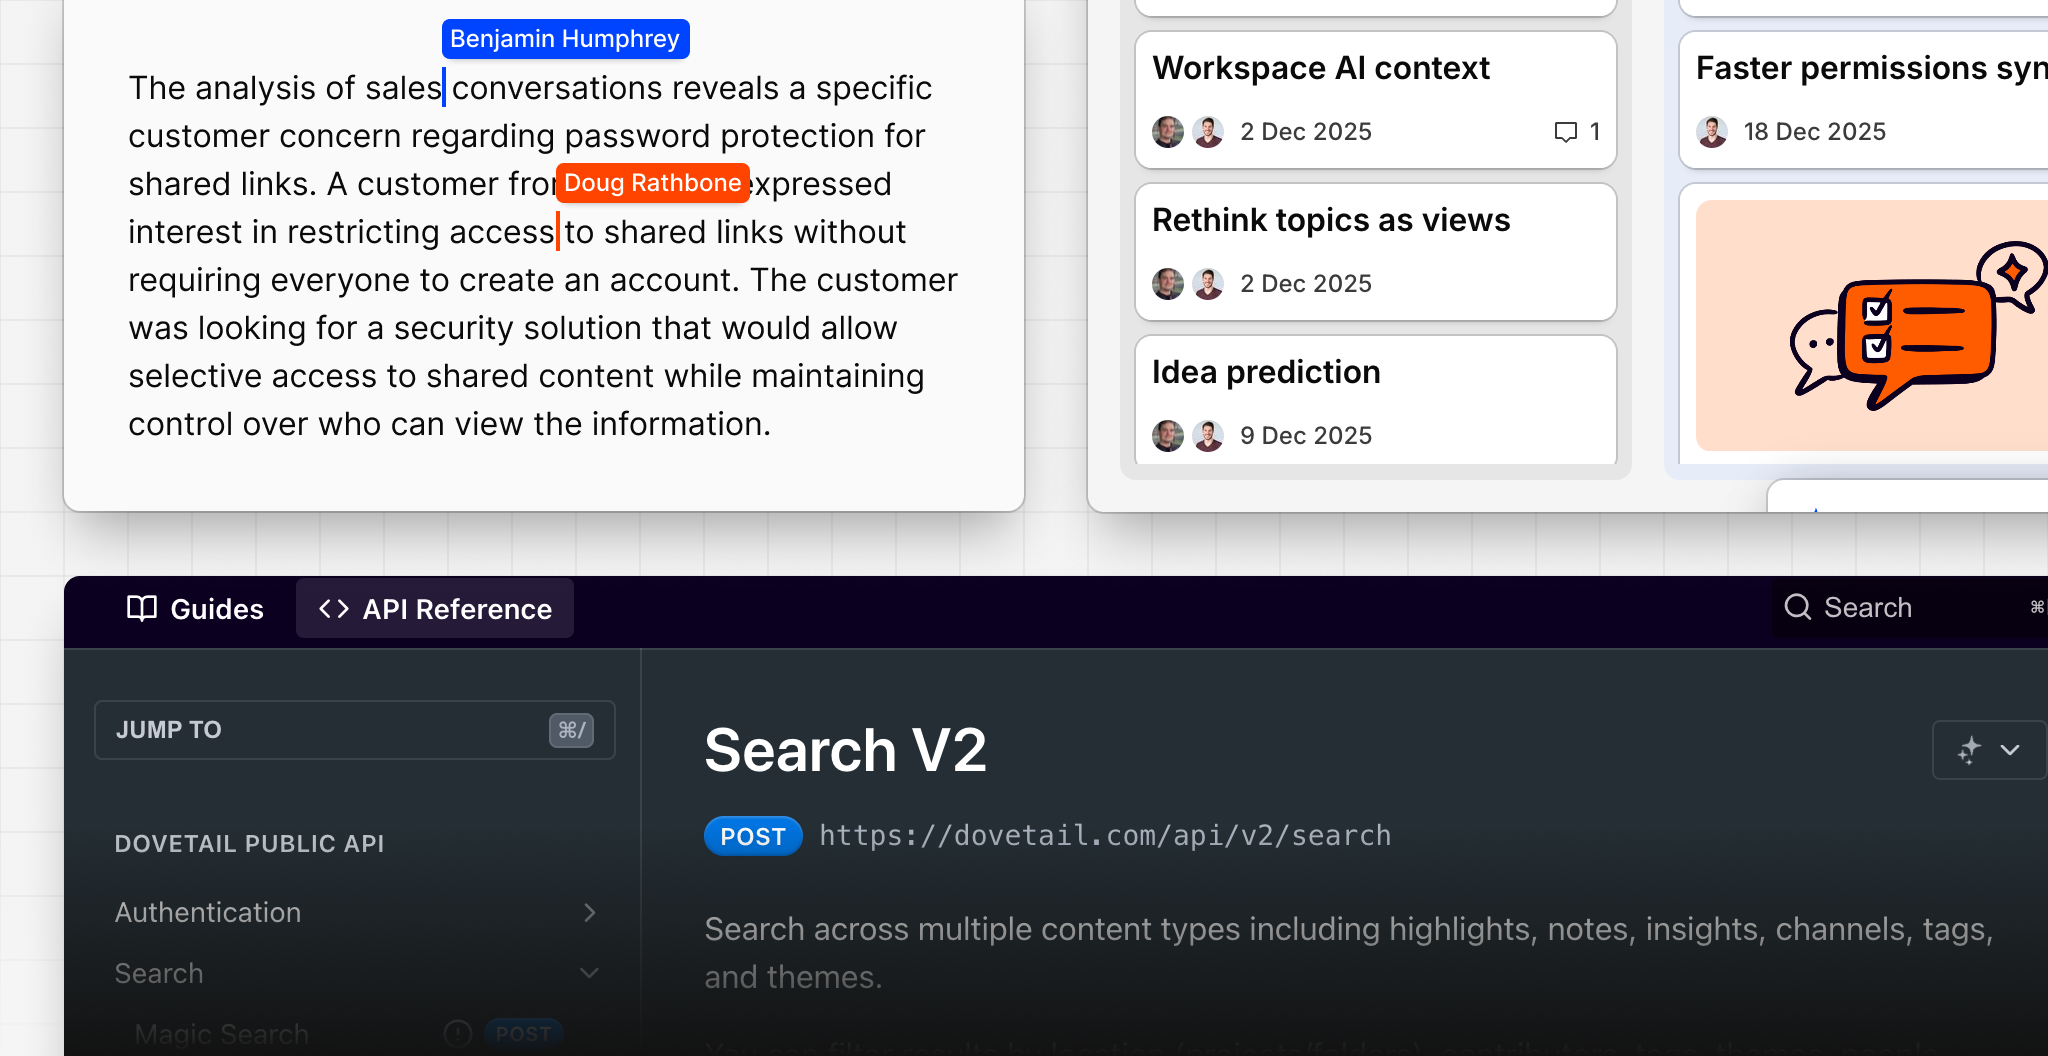The width and height of the screenshot is (2048, 1056).
Task: Click the first avatar on Rethink topics card
Action: [1168, 284]
